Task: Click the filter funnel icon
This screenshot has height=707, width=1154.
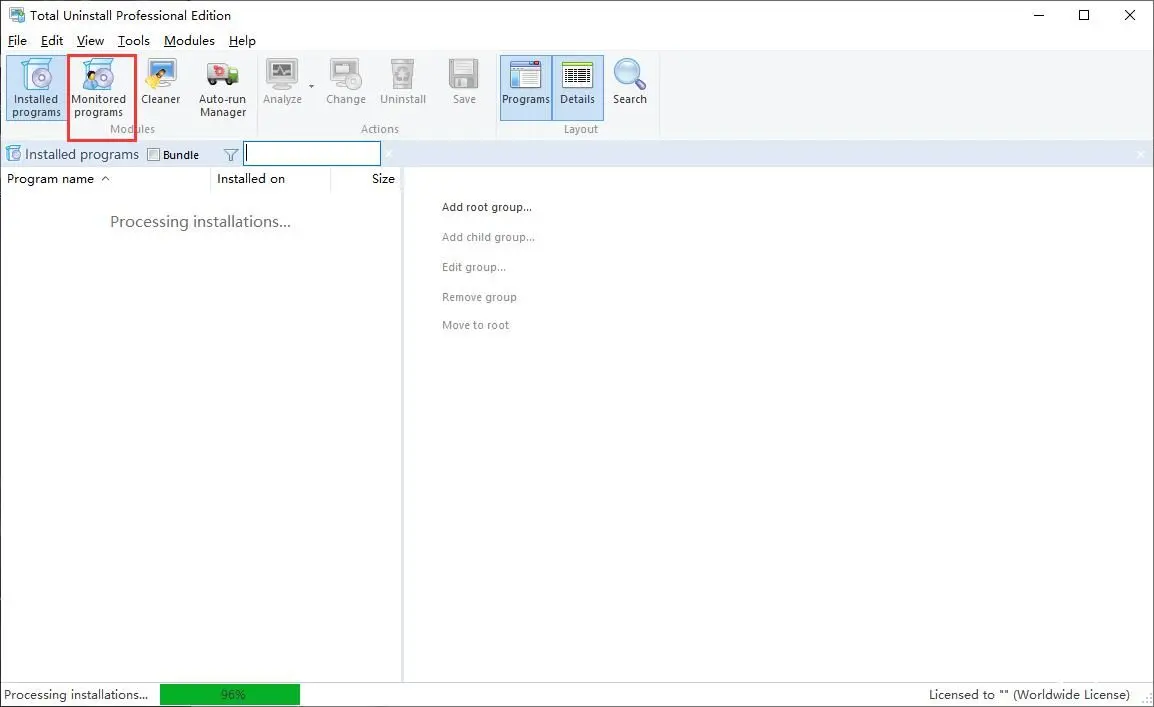Action: point(230,154)
